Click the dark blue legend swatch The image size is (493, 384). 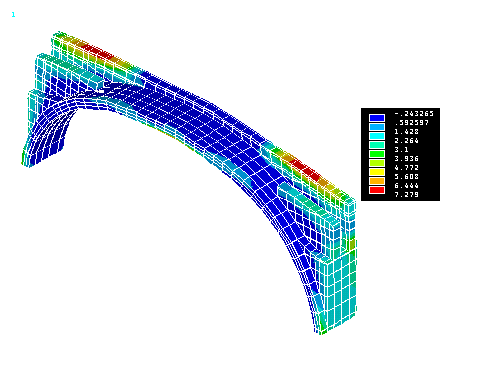(377, 118)
